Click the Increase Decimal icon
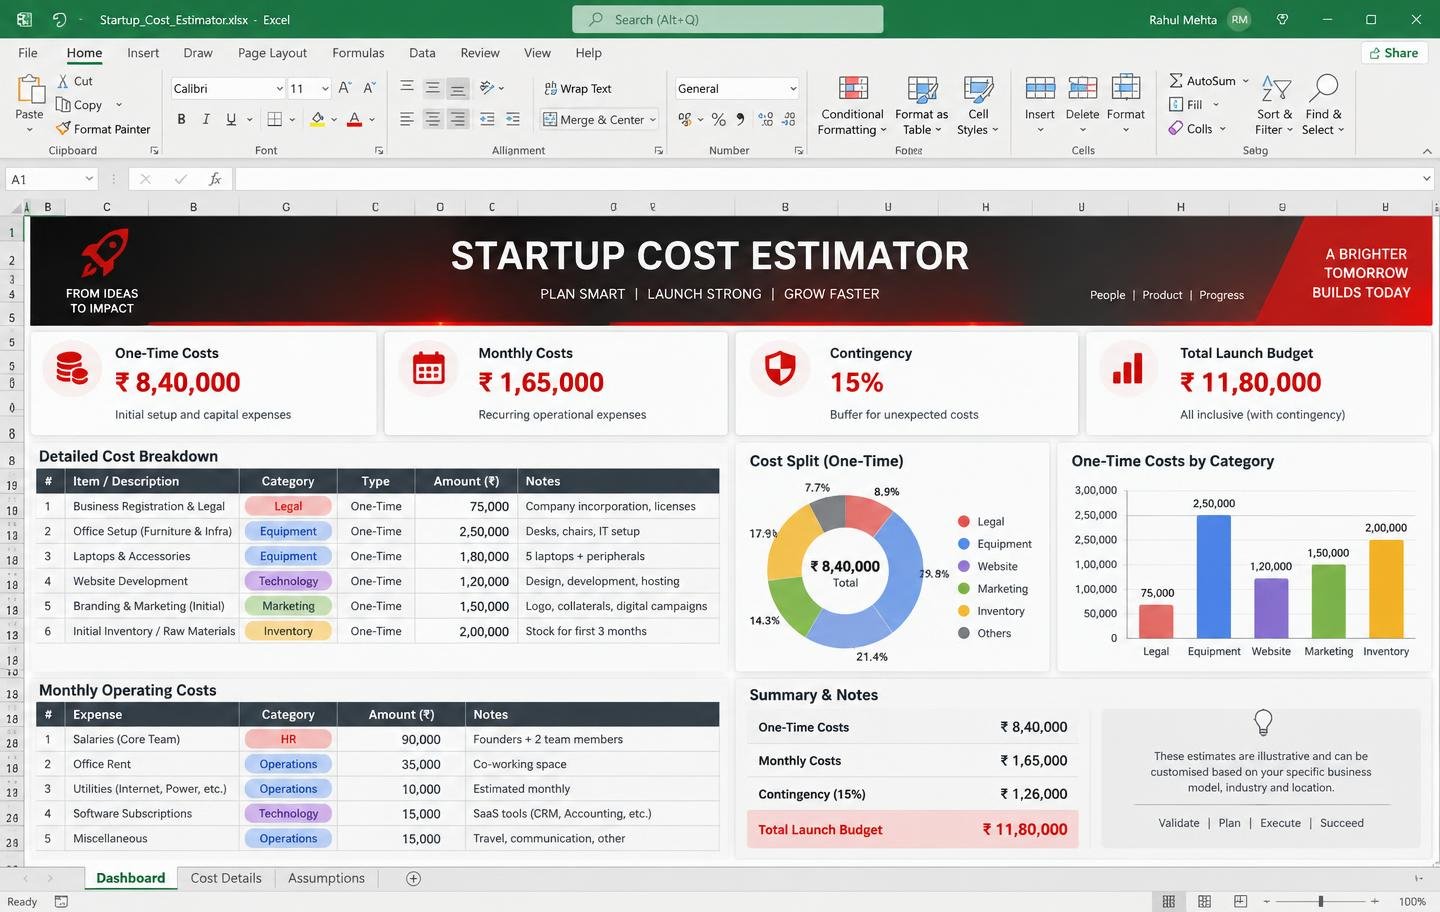The width and height of the screenshot is (1440, 912). 766,119
